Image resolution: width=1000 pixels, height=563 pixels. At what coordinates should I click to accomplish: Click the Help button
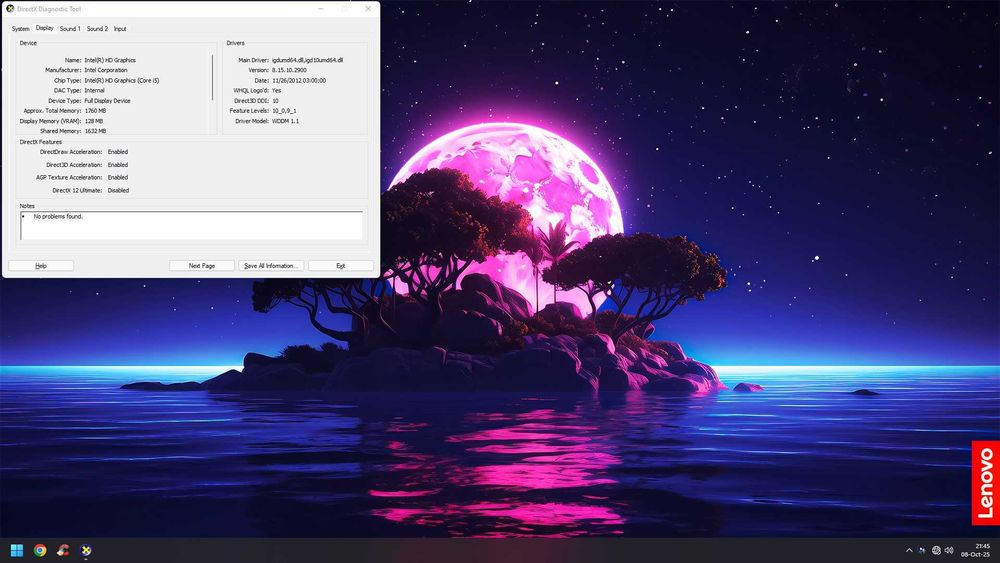[41, 266]
